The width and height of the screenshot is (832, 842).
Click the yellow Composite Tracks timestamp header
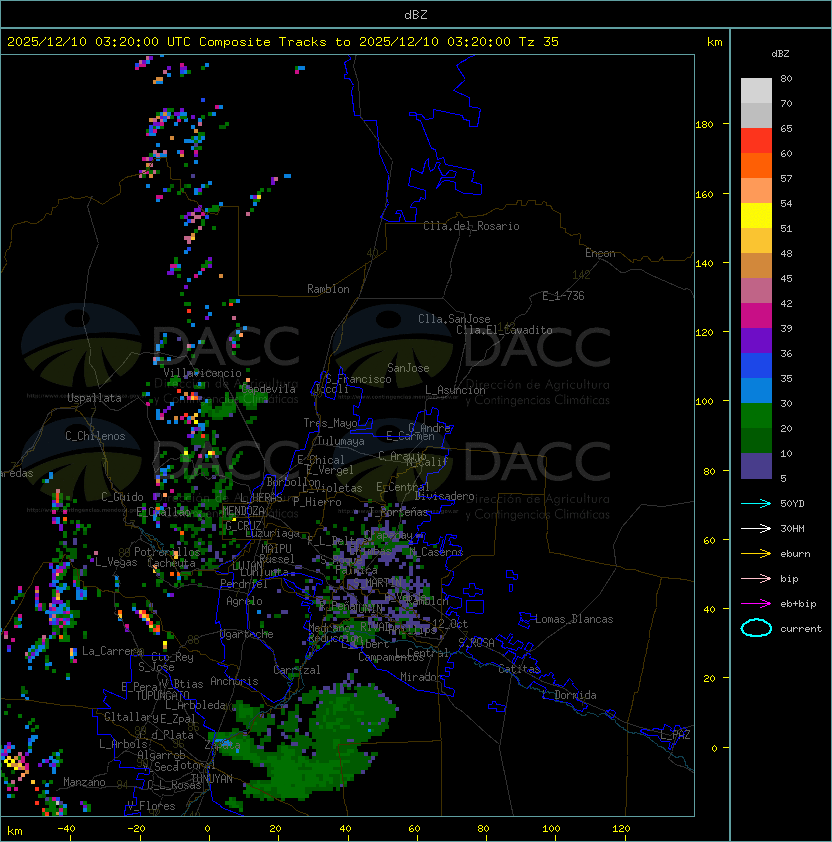click(x=283, y=42)
